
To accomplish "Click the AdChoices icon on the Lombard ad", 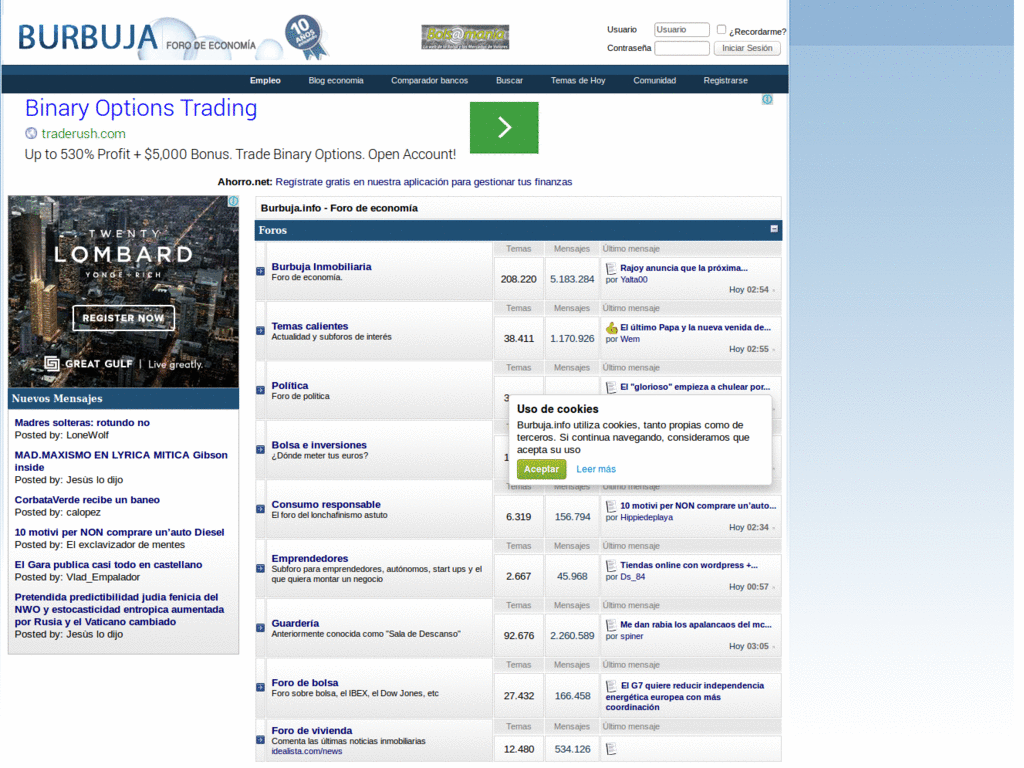I will click(x=233, y=201).
